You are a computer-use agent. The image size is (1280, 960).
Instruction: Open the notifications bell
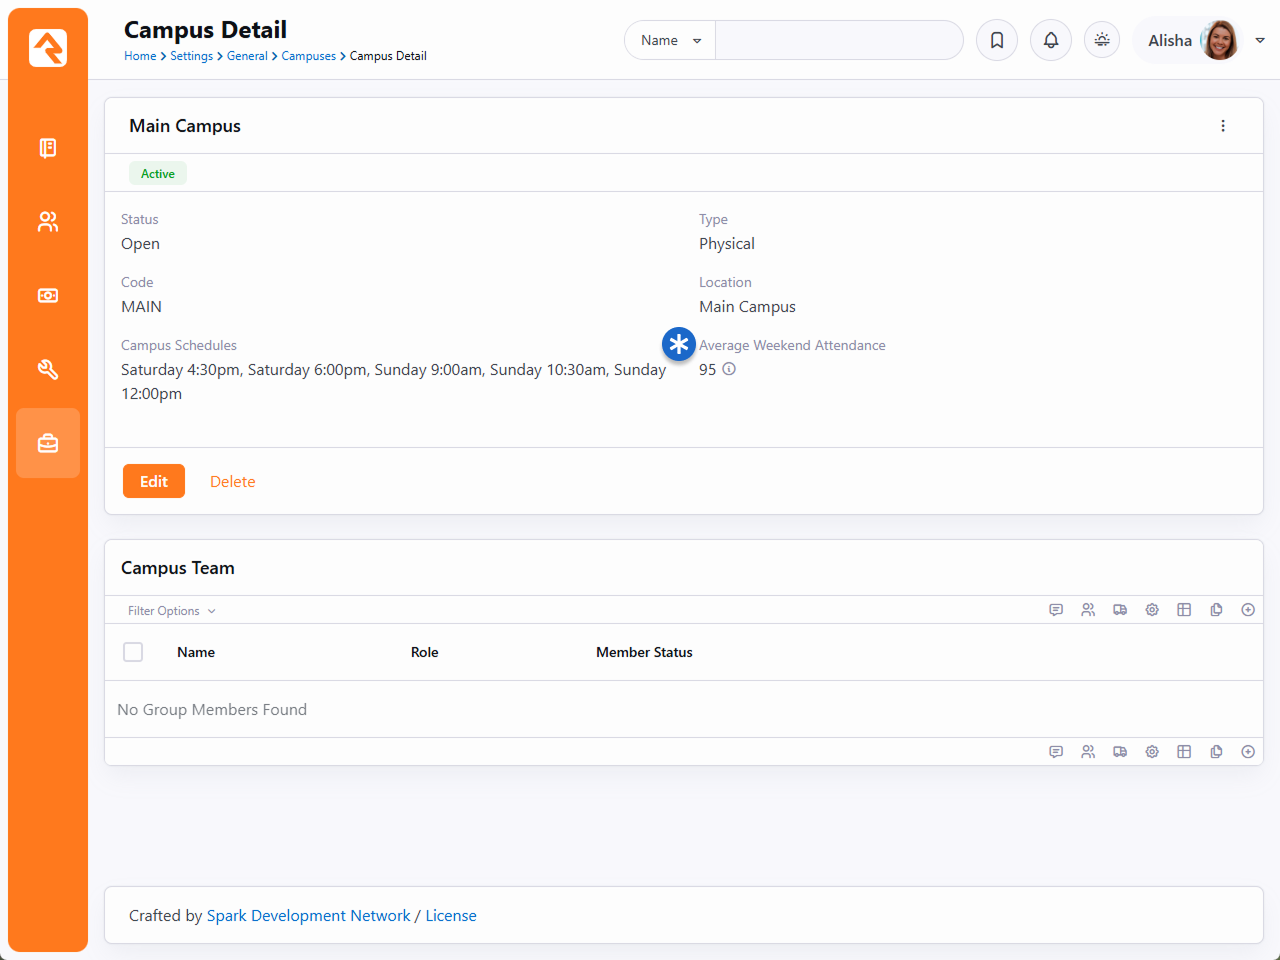click(x=1051, y=40)
